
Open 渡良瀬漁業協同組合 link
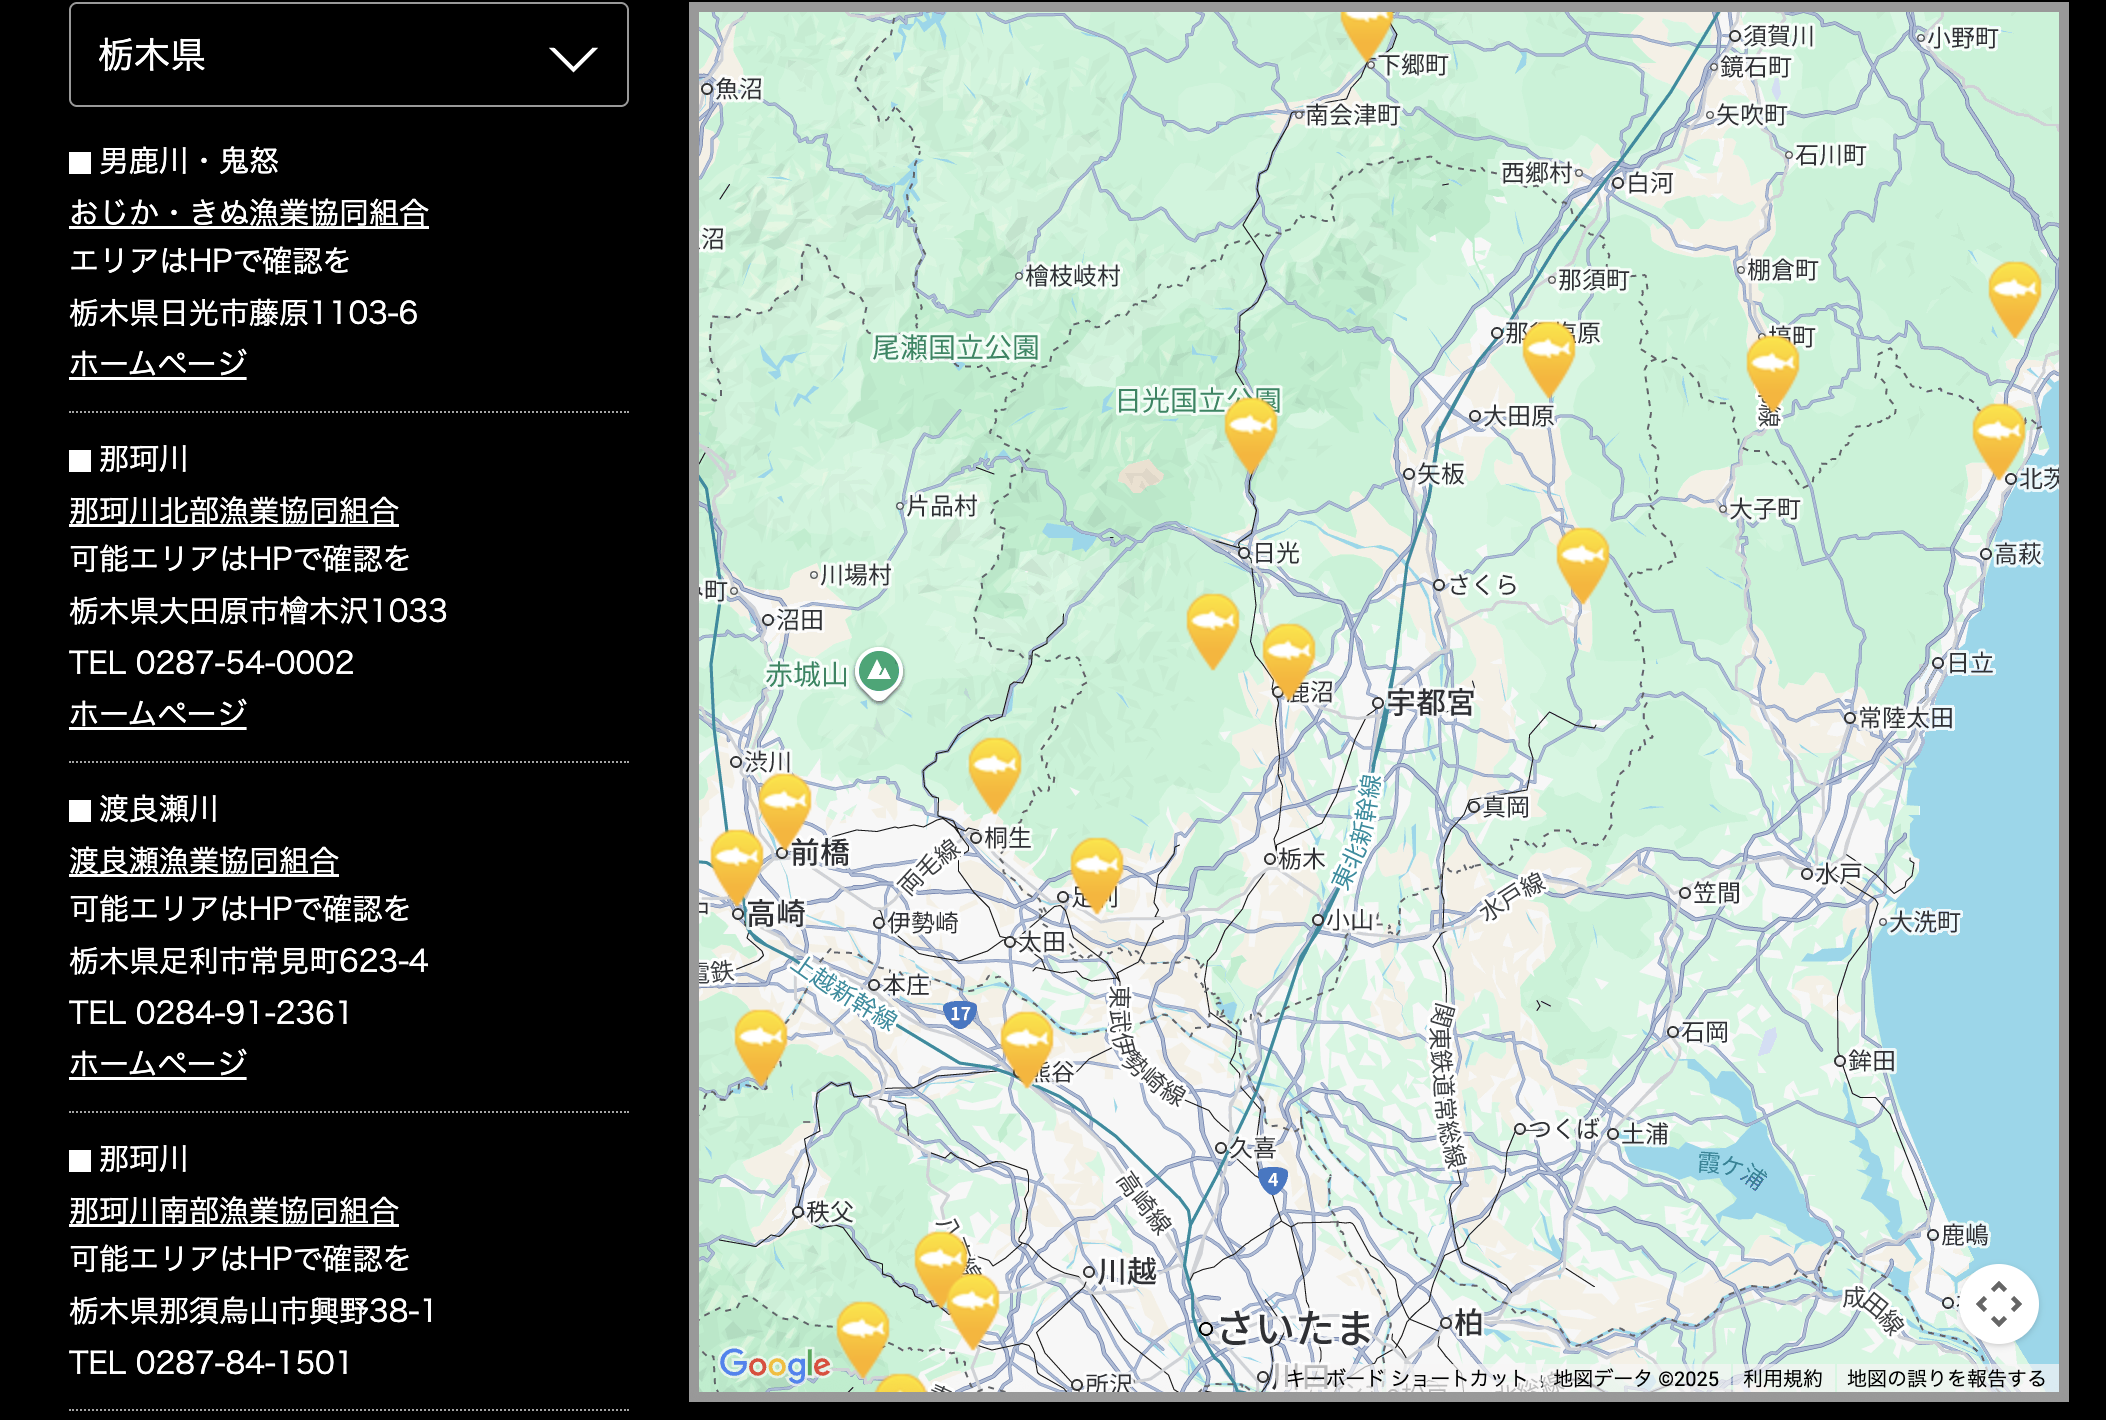click(x=203, y=861)
